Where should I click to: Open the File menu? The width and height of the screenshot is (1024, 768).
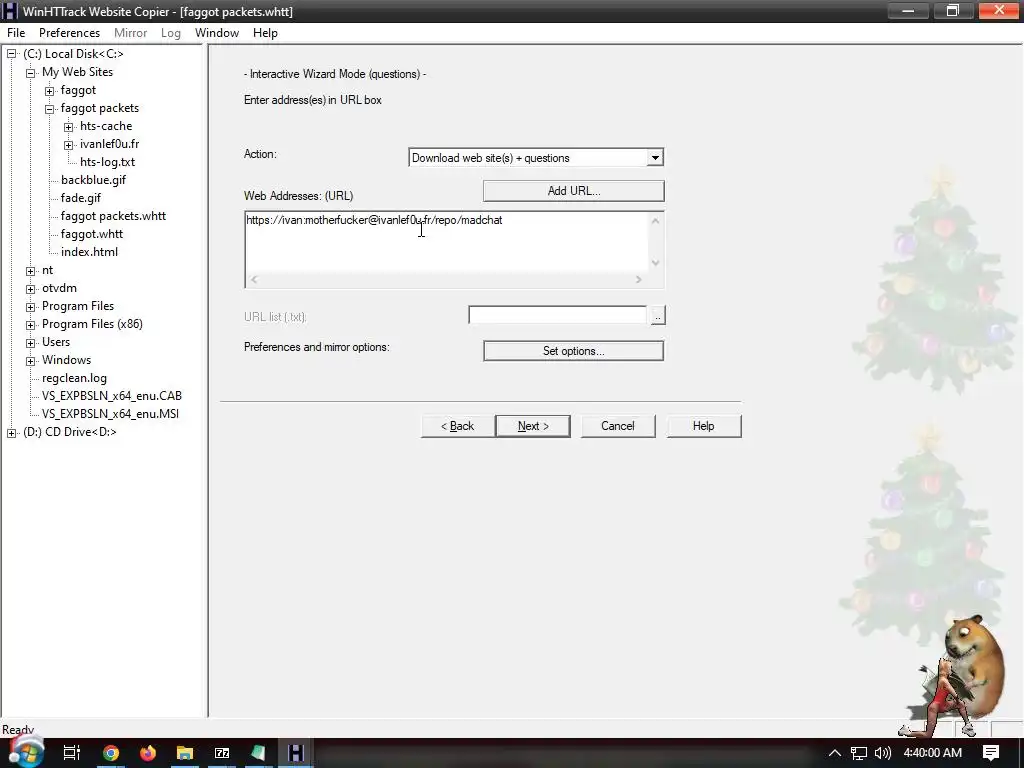pos(16,33)
